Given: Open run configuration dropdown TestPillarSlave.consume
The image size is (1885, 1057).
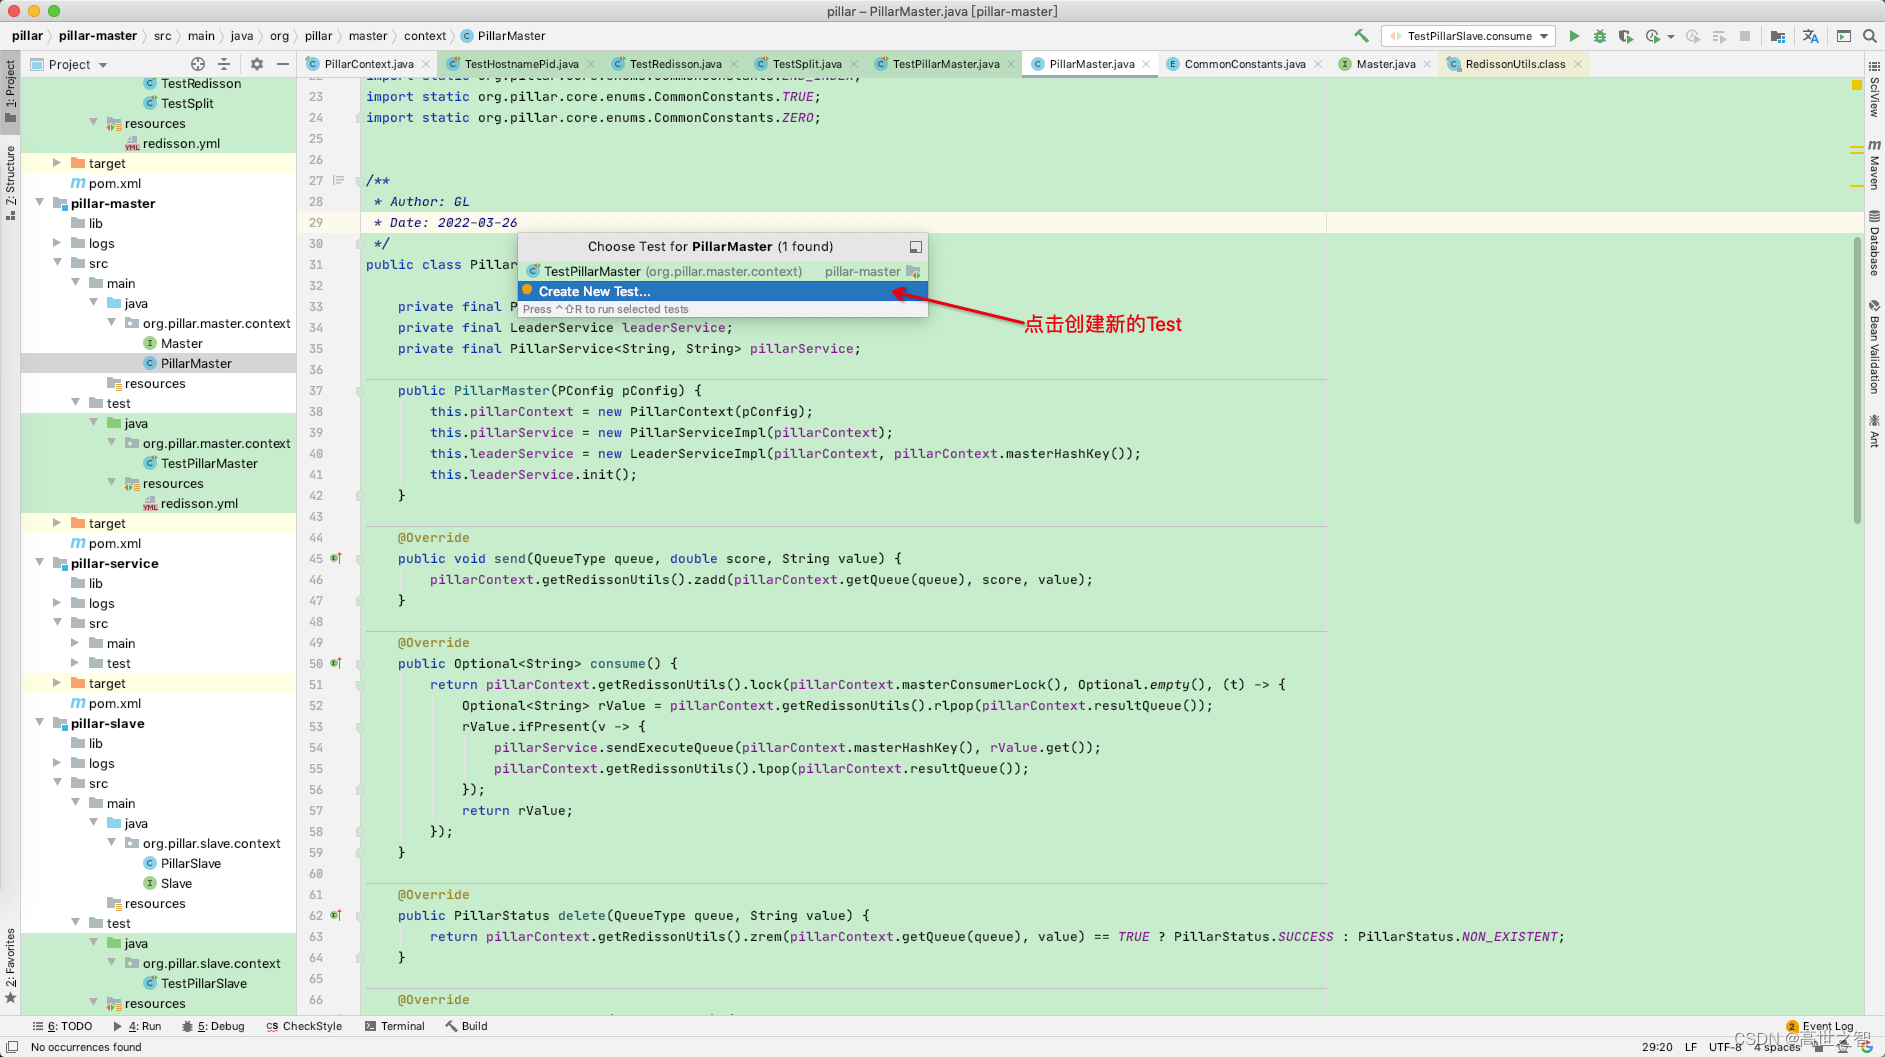Looking at the screenshot, I should [1468, 36].
